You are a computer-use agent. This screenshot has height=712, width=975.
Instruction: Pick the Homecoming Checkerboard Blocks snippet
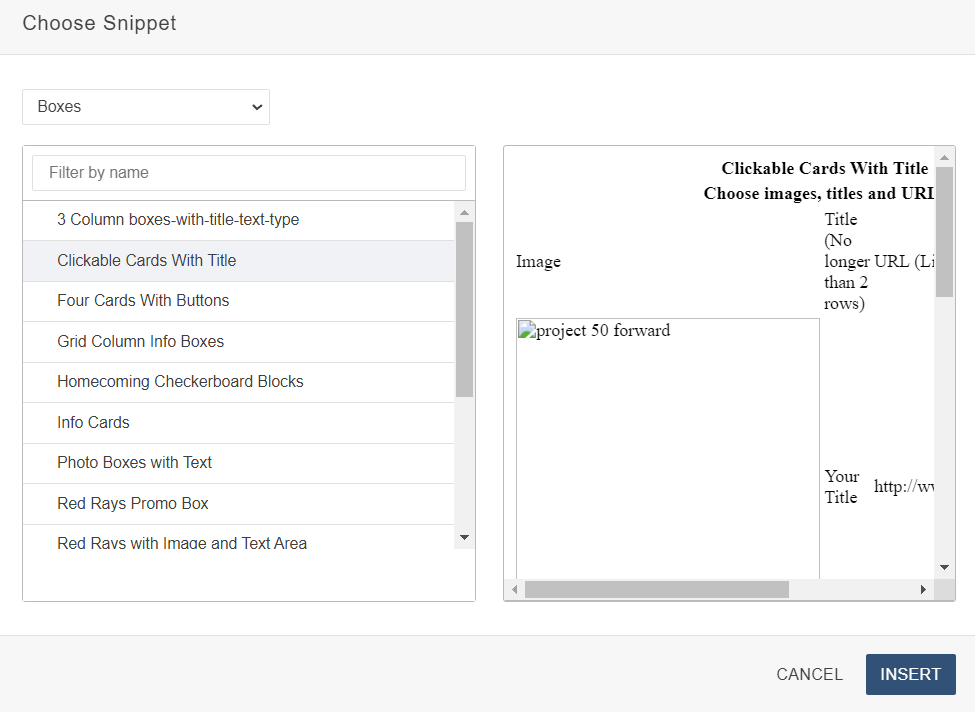coord(180,382)
